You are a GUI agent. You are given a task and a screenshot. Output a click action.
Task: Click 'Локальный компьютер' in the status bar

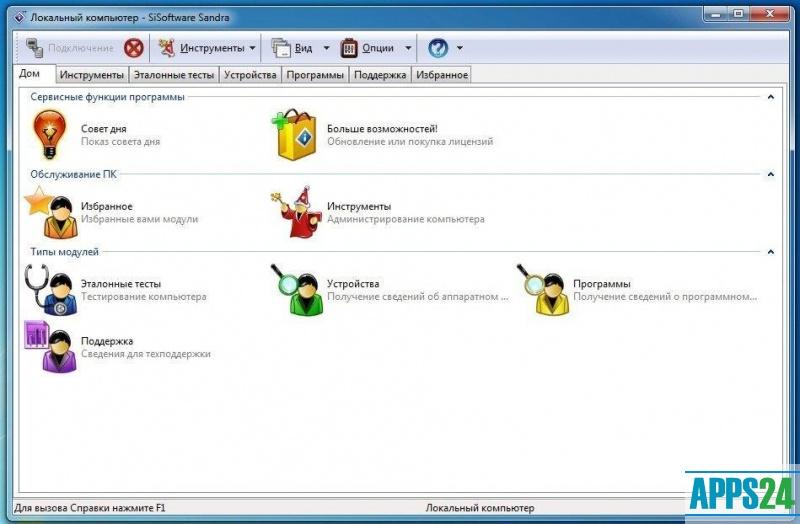pos(480,508)
